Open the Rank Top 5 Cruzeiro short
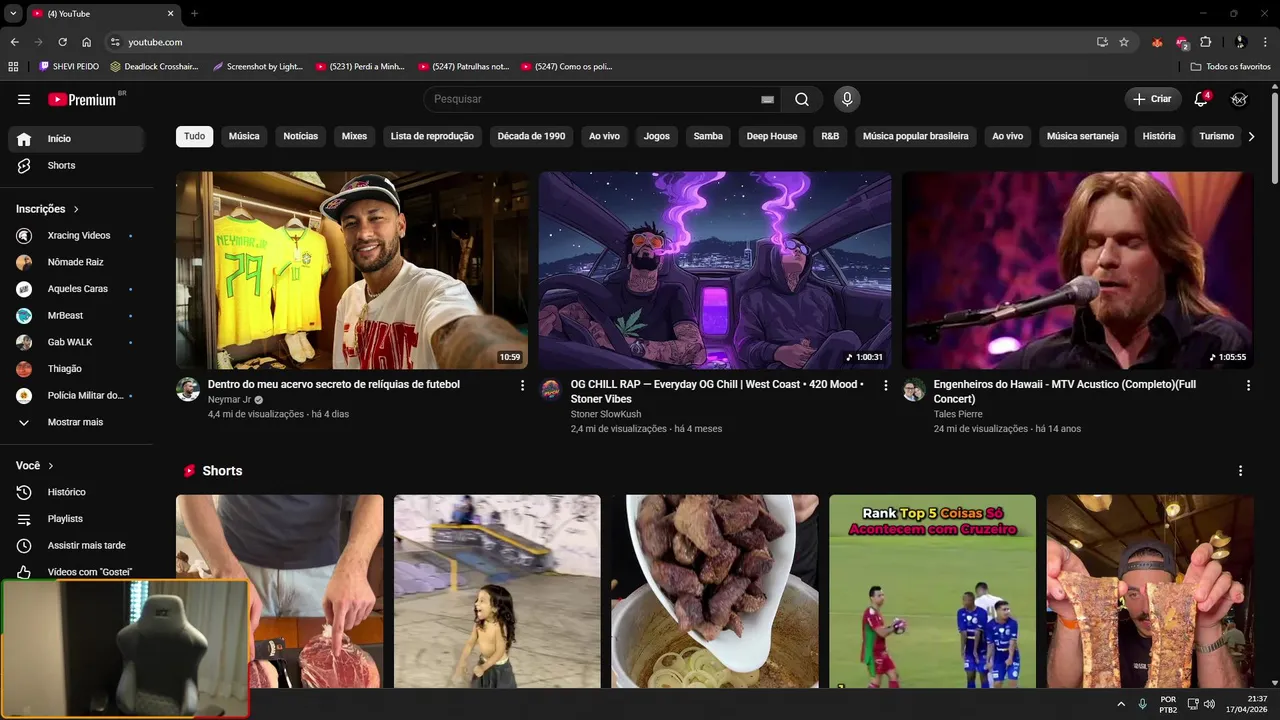Viewport: 1280px width, 720px height. tap(932, 591)
